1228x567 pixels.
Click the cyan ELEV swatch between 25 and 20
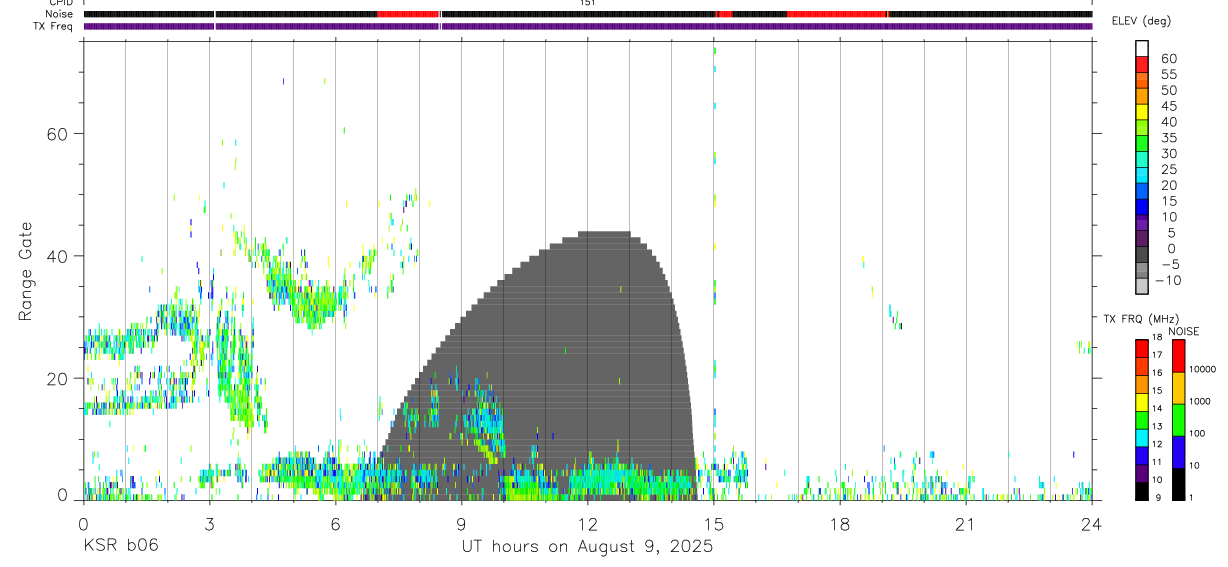point(1142,176)
